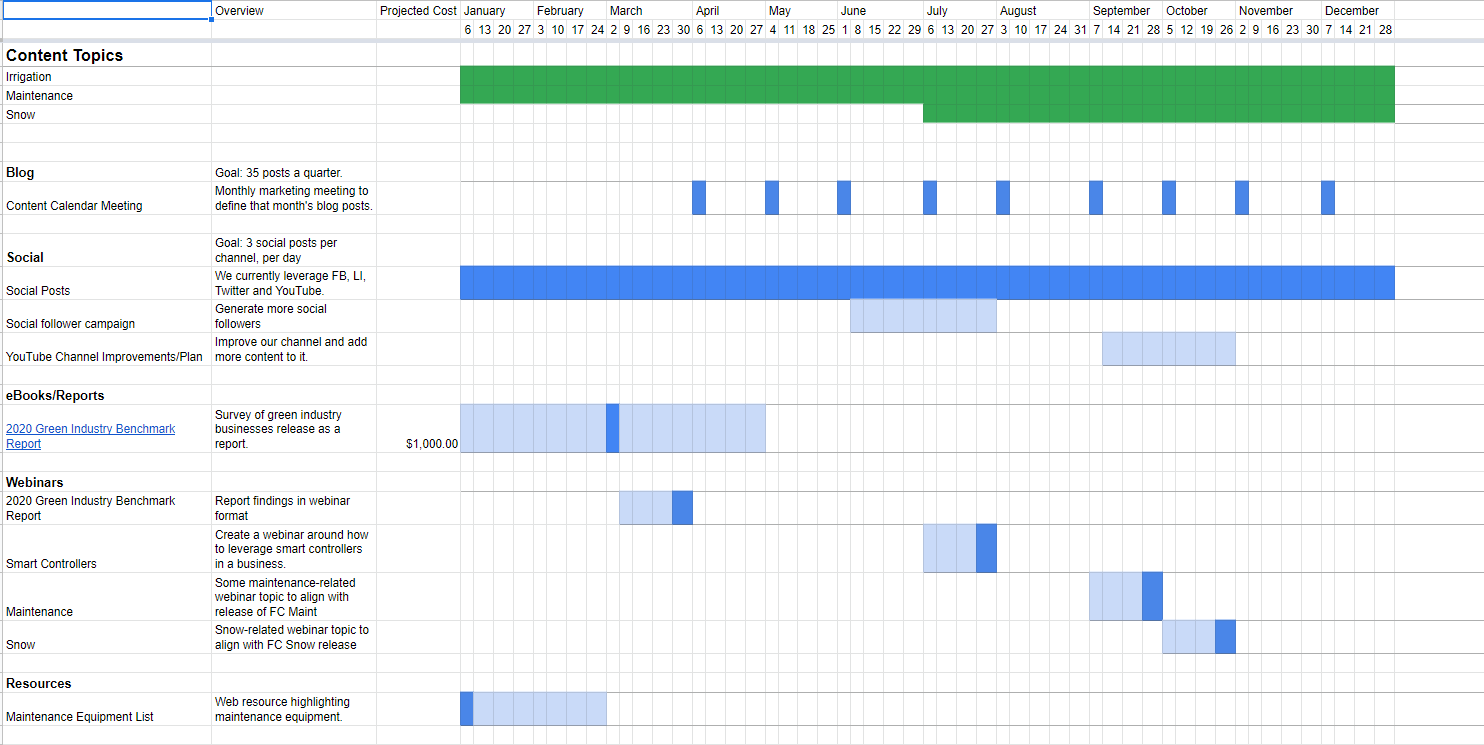1484x745 pixels.
Task: Click the April Content Calendar Meeting marker
Action: coord(699,198)
